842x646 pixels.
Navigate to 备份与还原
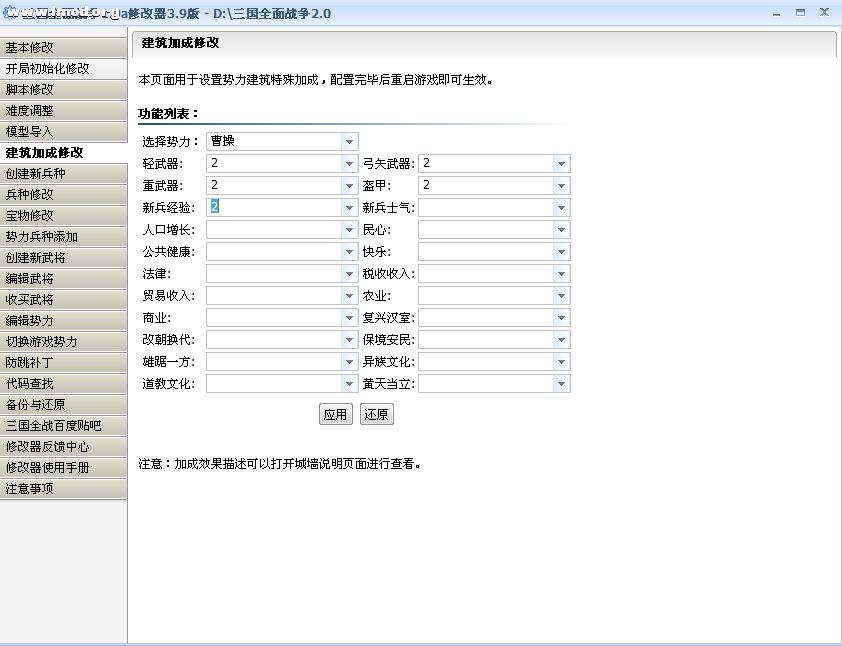click(63, 405)
